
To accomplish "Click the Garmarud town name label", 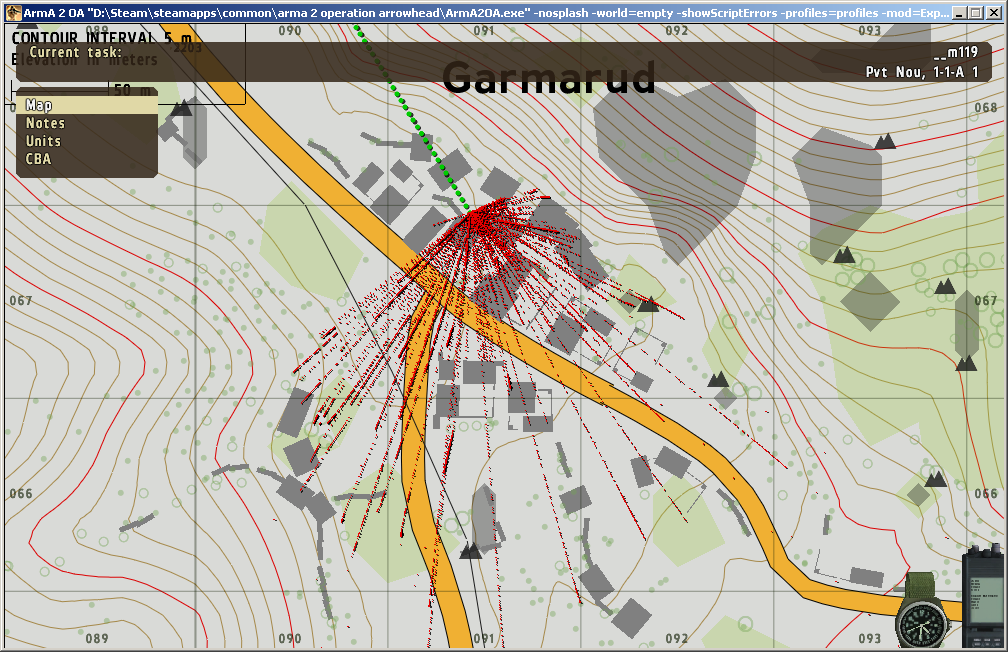I will (548, 77).
